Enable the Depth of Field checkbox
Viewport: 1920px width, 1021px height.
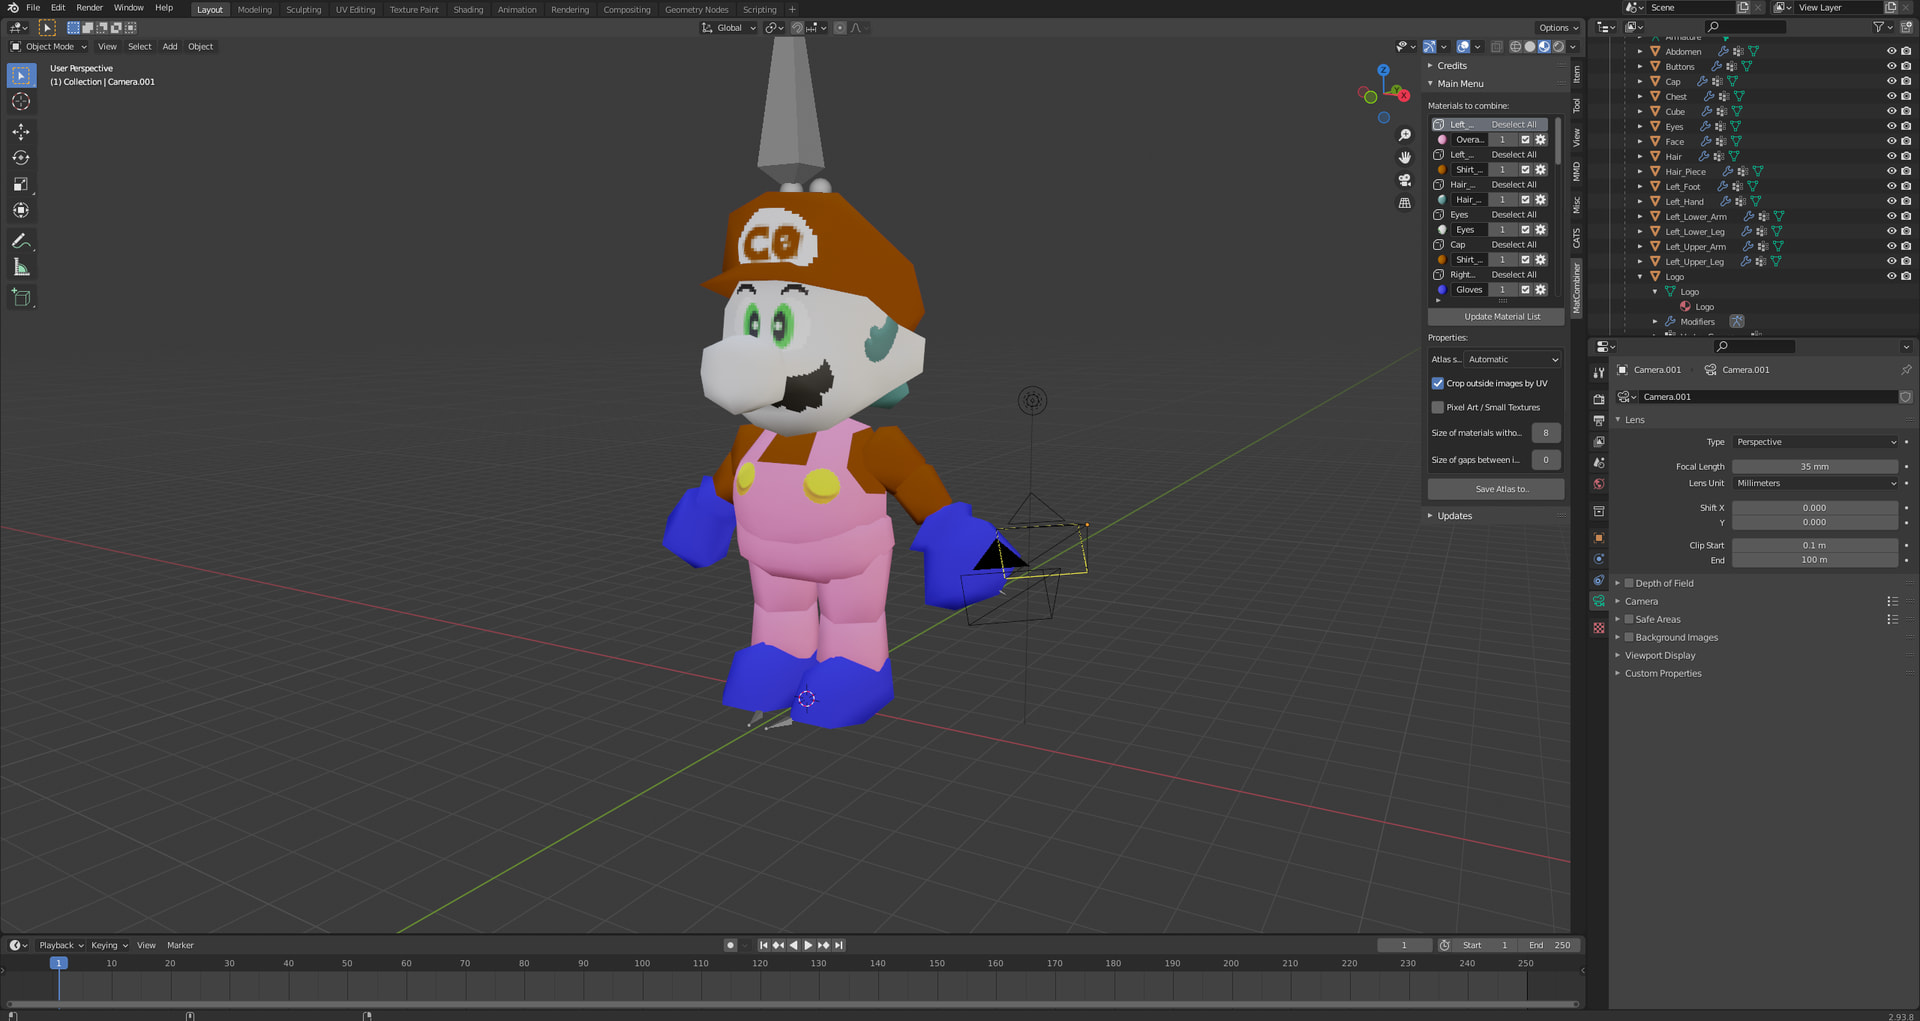click(1629, 584)
